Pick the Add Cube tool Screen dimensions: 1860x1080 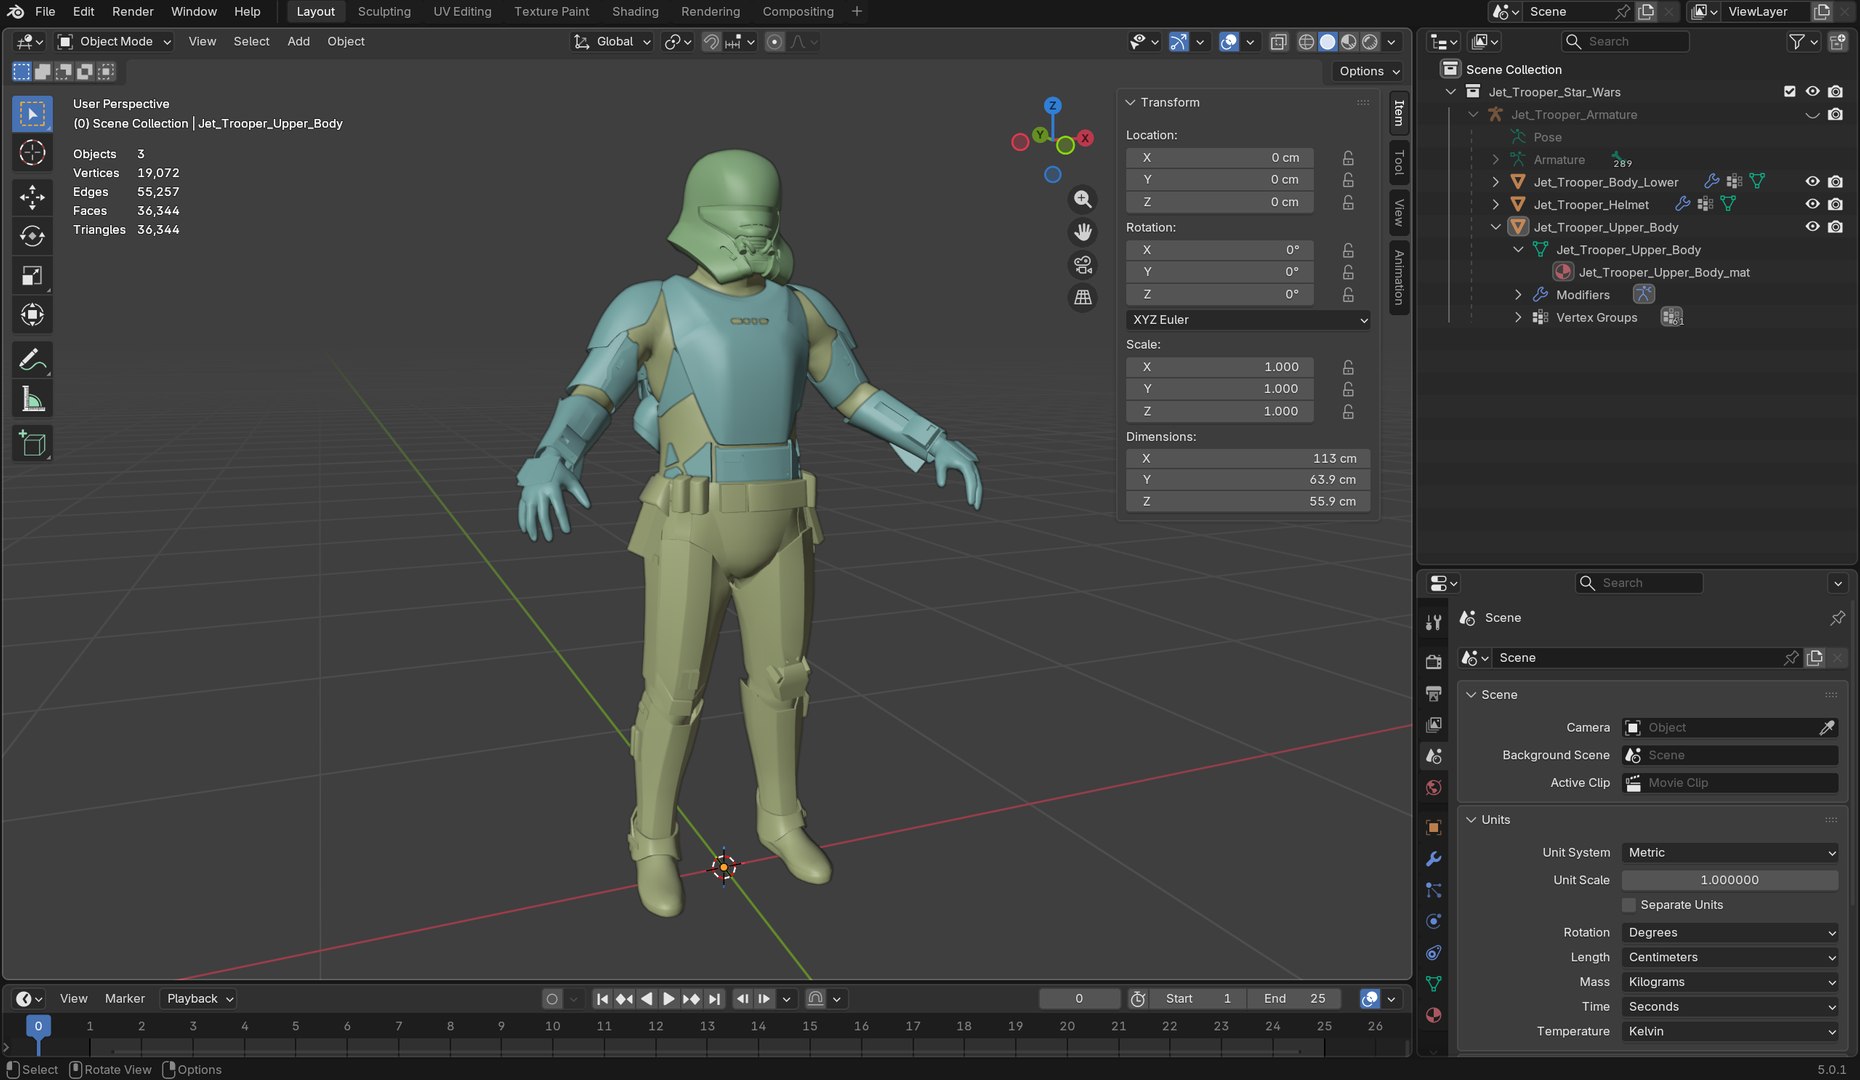[x=32, y=444]
